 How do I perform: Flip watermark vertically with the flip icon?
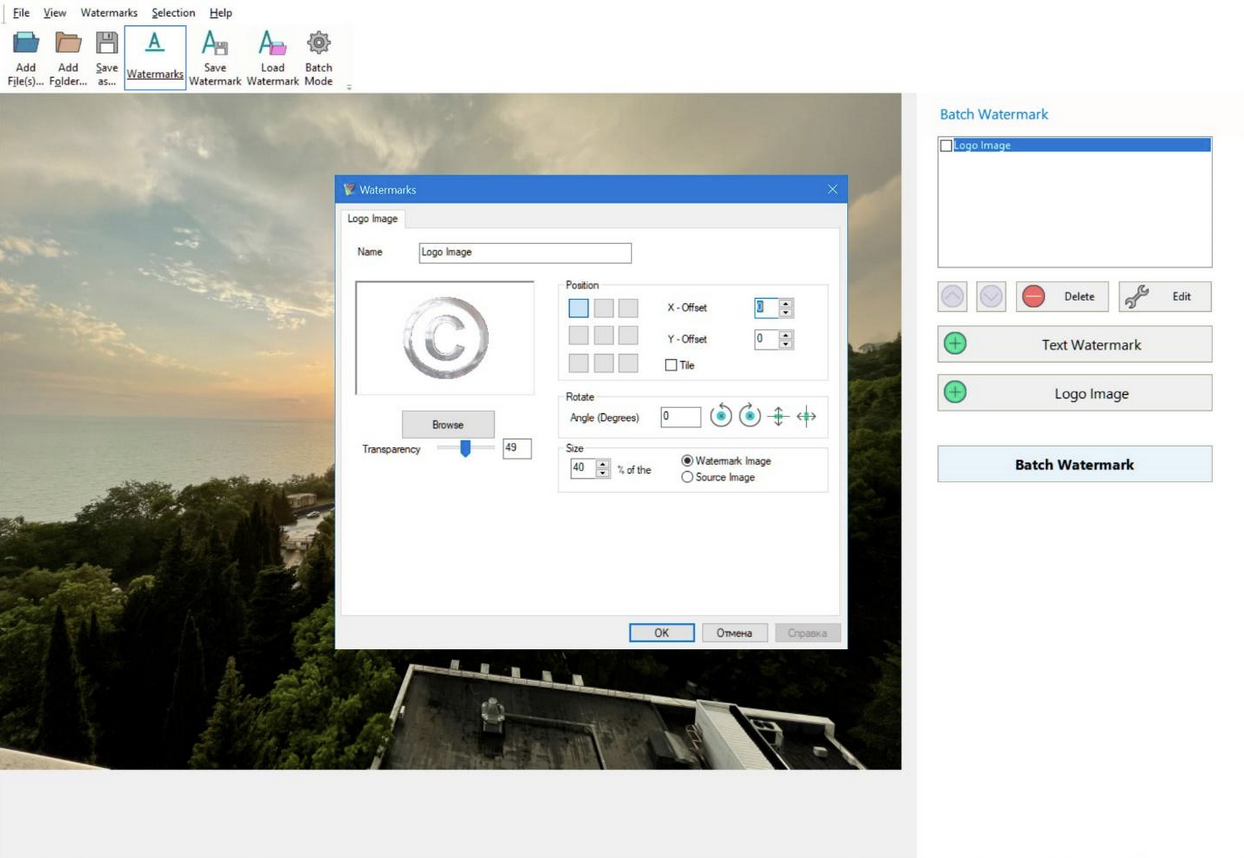pos(778,417)
